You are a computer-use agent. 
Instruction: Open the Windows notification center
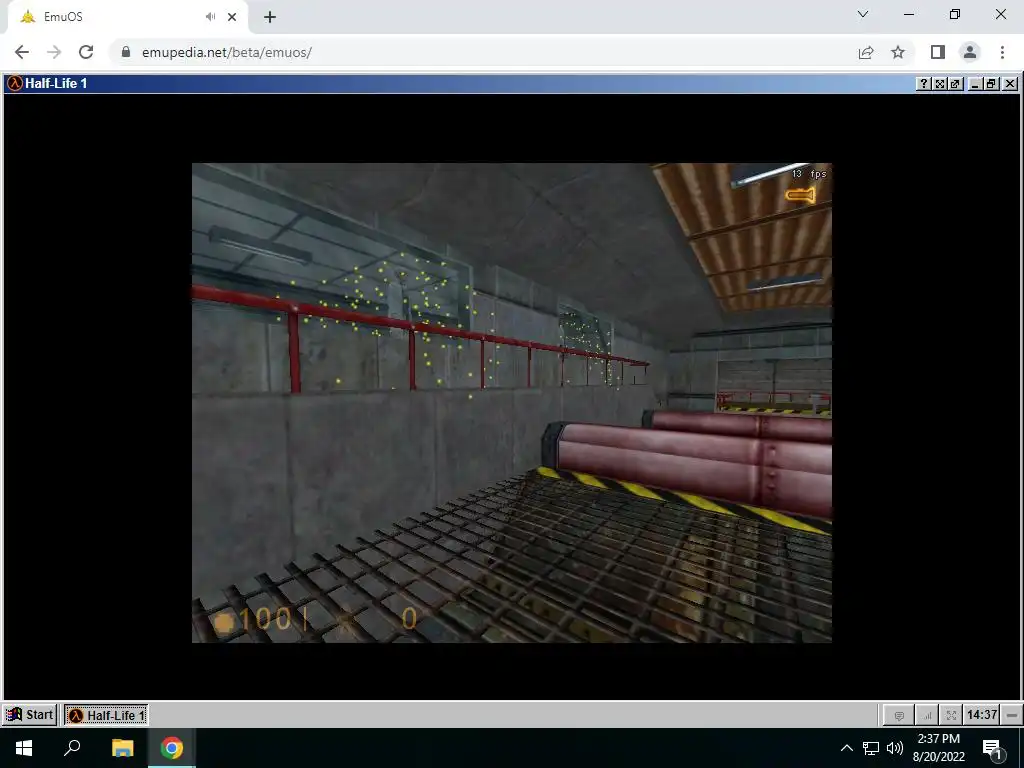pos(993,749)
